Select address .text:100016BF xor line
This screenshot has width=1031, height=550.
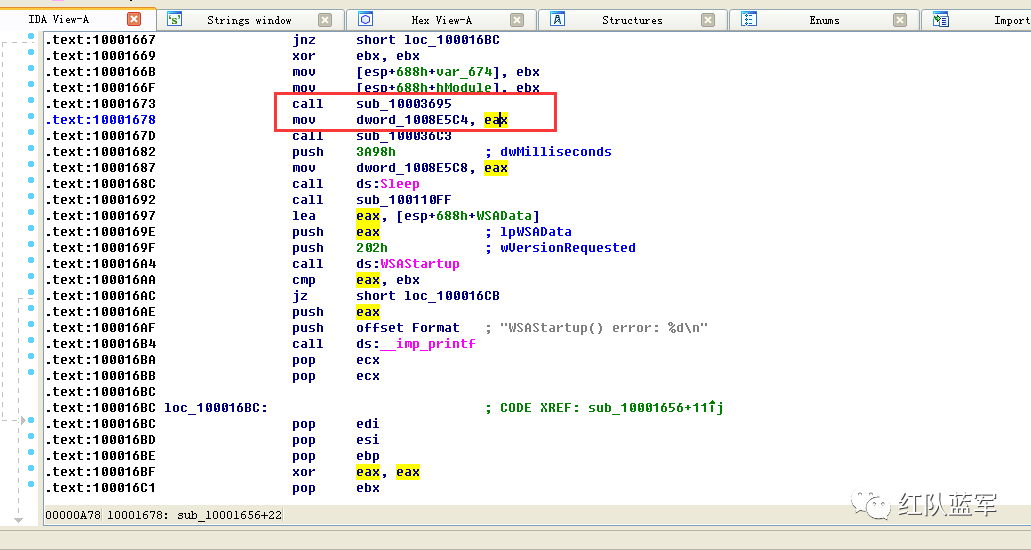pos(101,472)
